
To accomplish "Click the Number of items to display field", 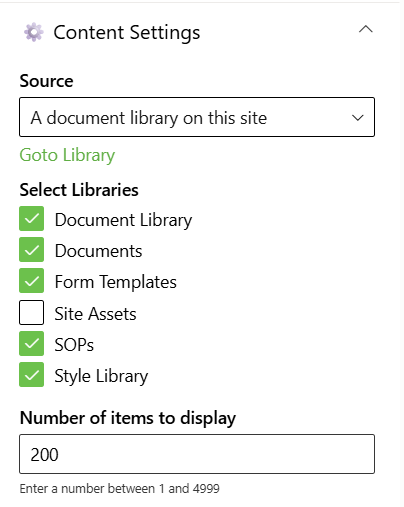I will [x=197, y=454].
